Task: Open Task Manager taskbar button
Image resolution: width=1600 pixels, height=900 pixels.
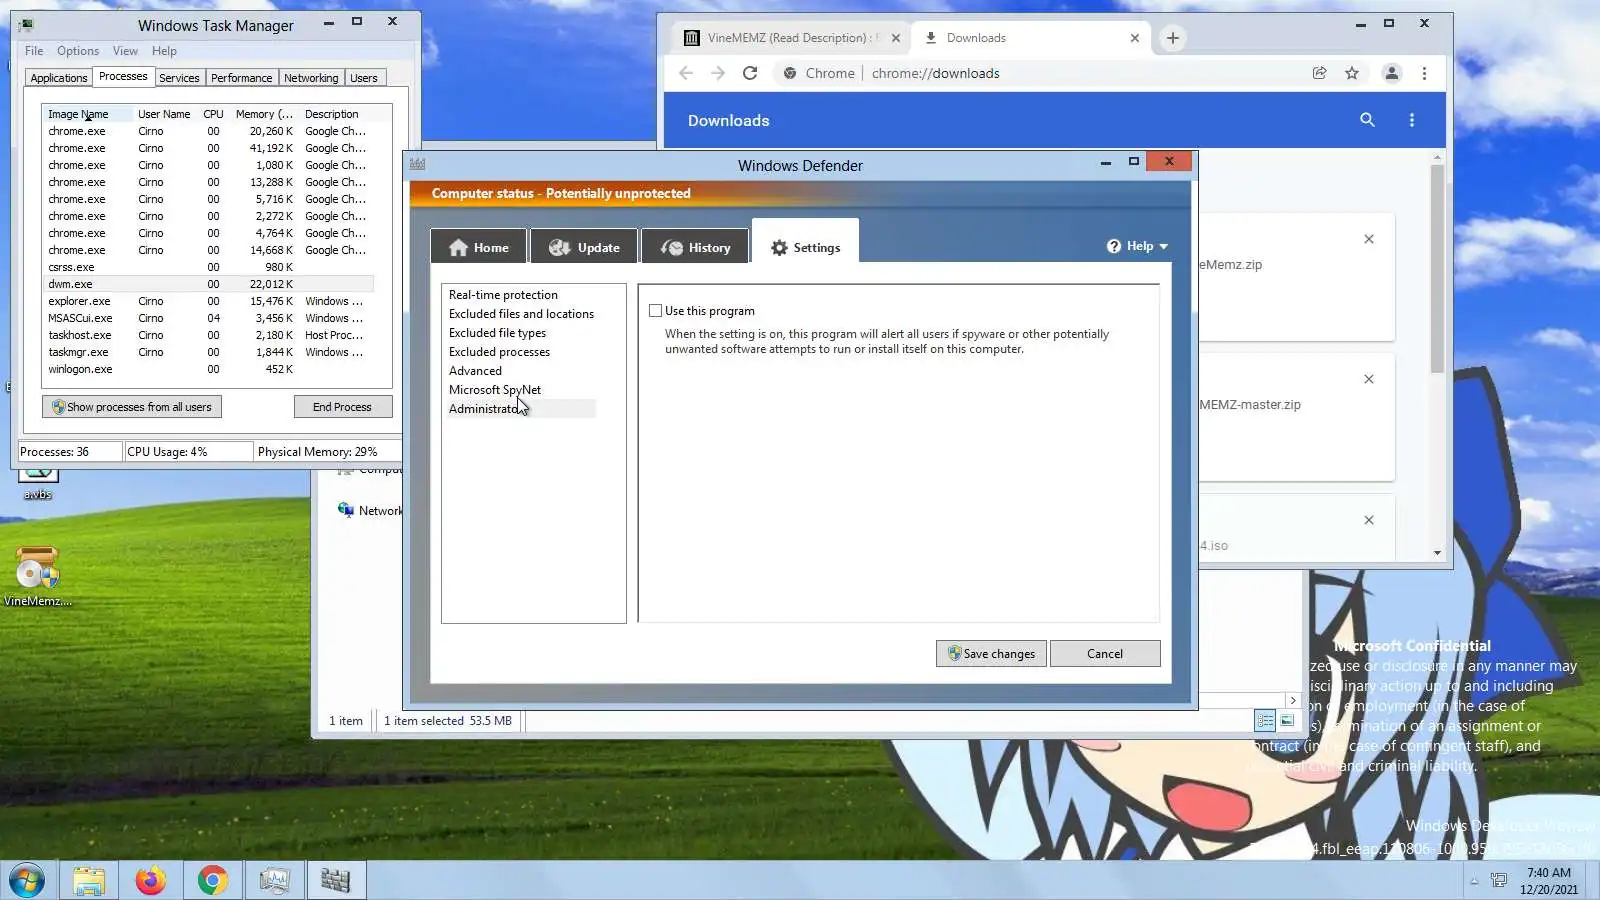Action: (x=274, y=881)
